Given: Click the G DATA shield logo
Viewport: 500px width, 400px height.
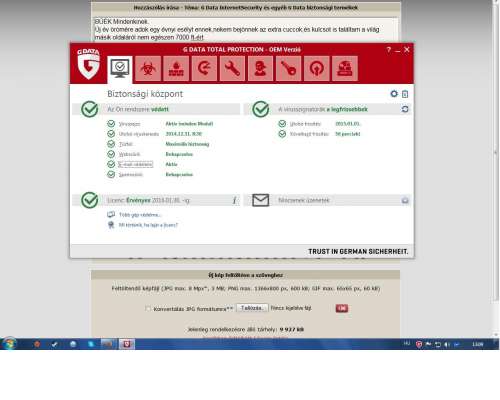Looking at the screenshot, I should click(x=88, y=64).
